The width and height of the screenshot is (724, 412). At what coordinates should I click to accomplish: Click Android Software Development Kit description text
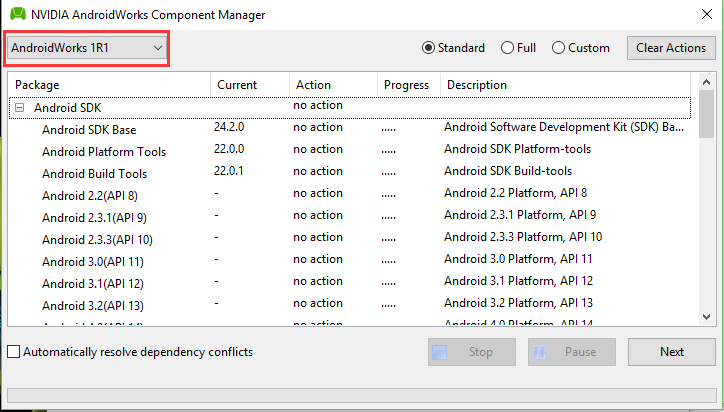[x=564, y=127]
